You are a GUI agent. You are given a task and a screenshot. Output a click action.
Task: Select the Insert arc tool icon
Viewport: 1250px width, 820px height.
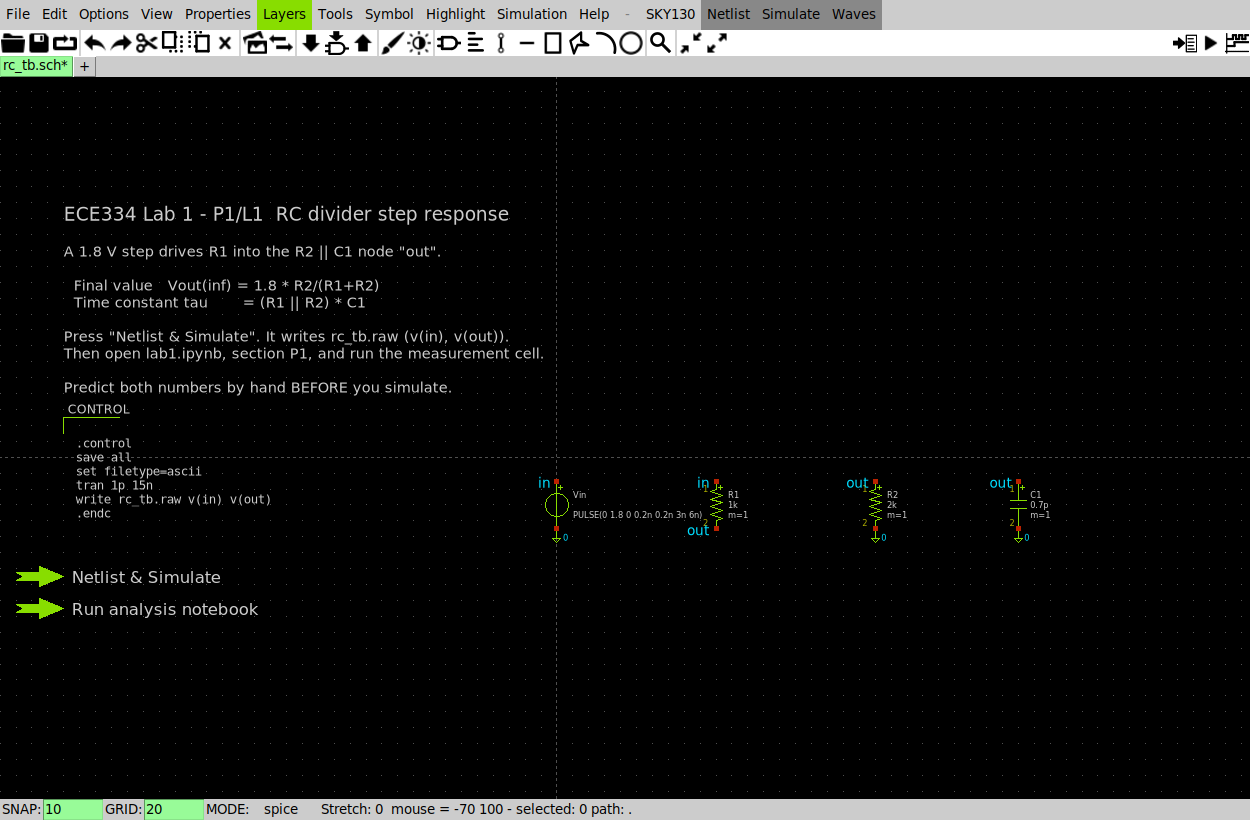point(605,43)
